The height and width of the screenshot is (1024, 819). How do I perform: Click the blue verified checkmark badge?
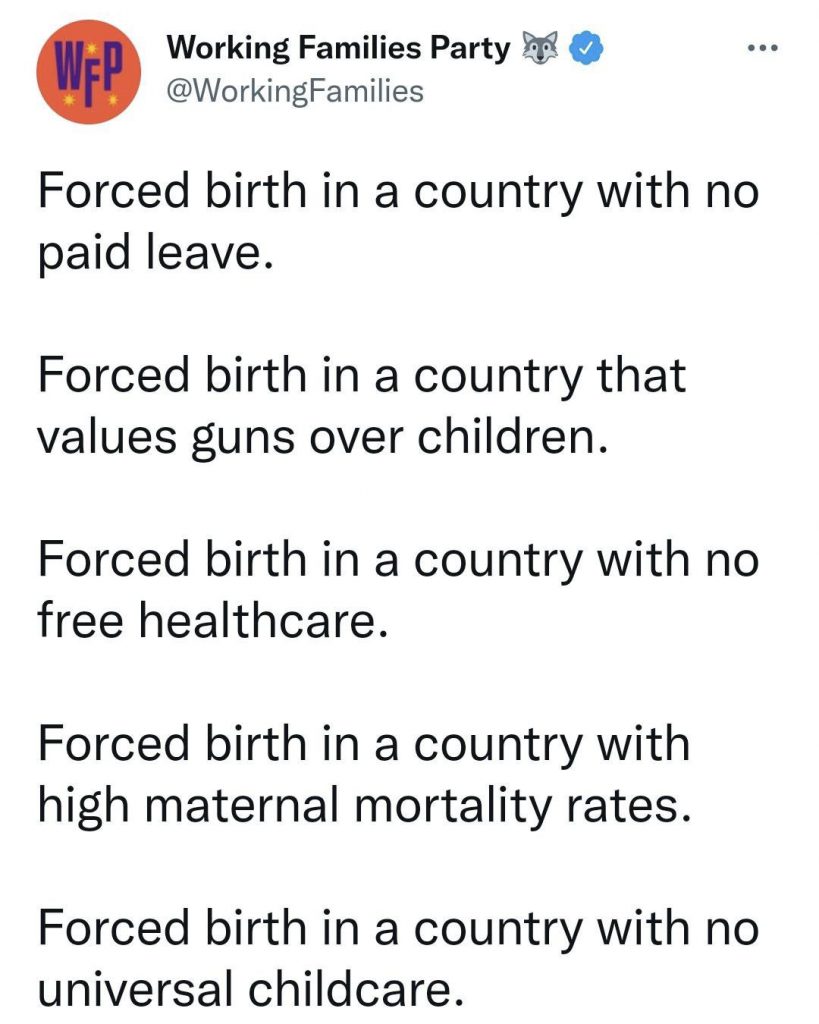click(x=587, y=48)
